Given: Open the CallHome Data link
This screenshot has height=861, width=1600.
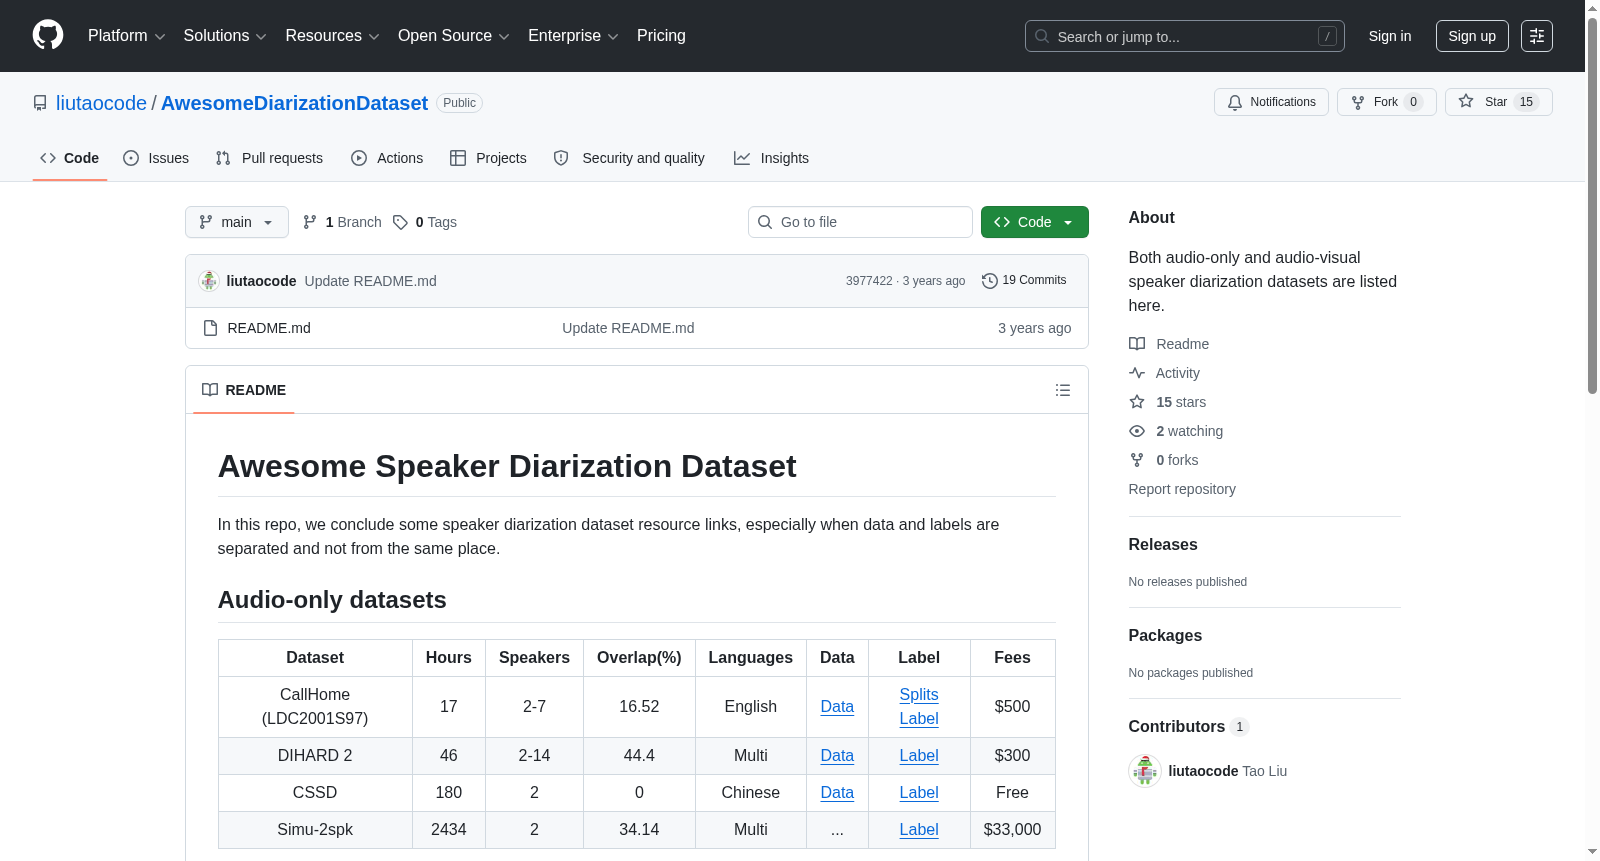Looking at the screenshot, I should click(x=837, y=707).
